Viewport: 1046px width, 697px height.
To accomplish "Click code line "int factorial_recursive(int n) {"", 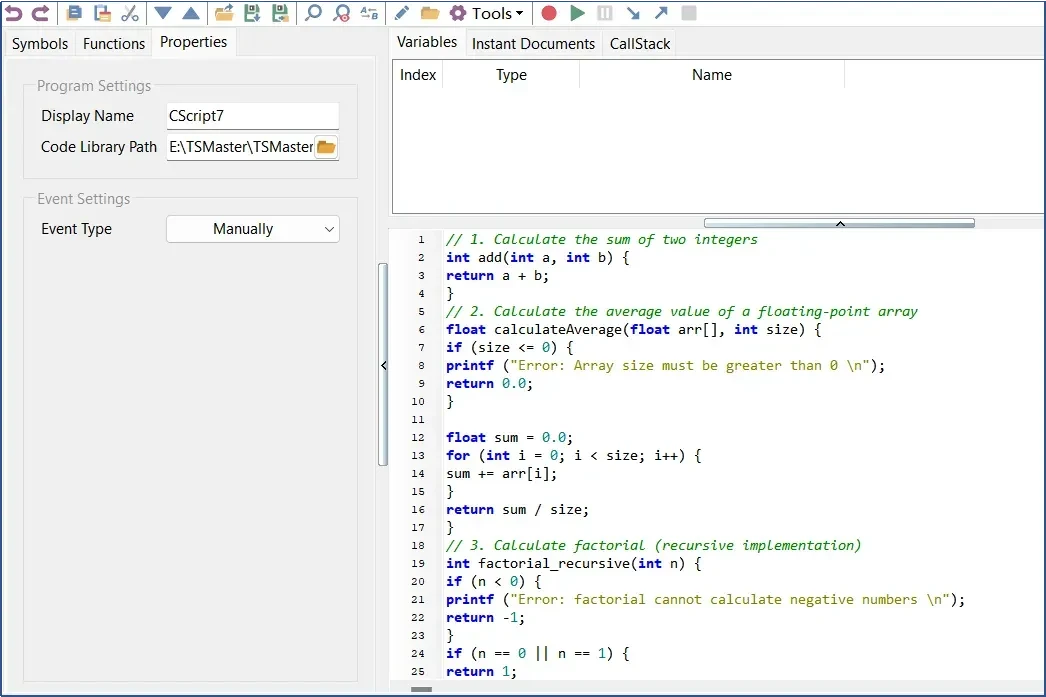I will [574, 564].
